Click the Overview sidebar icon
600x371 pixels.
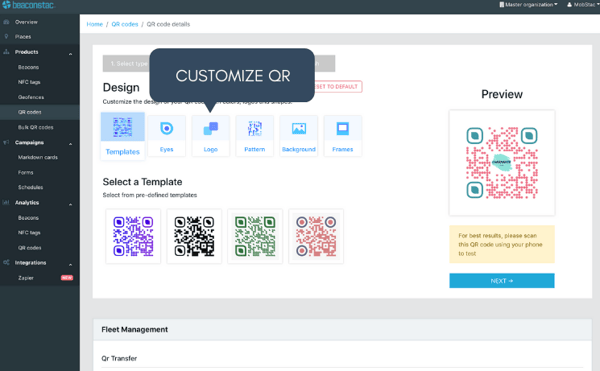6,22
